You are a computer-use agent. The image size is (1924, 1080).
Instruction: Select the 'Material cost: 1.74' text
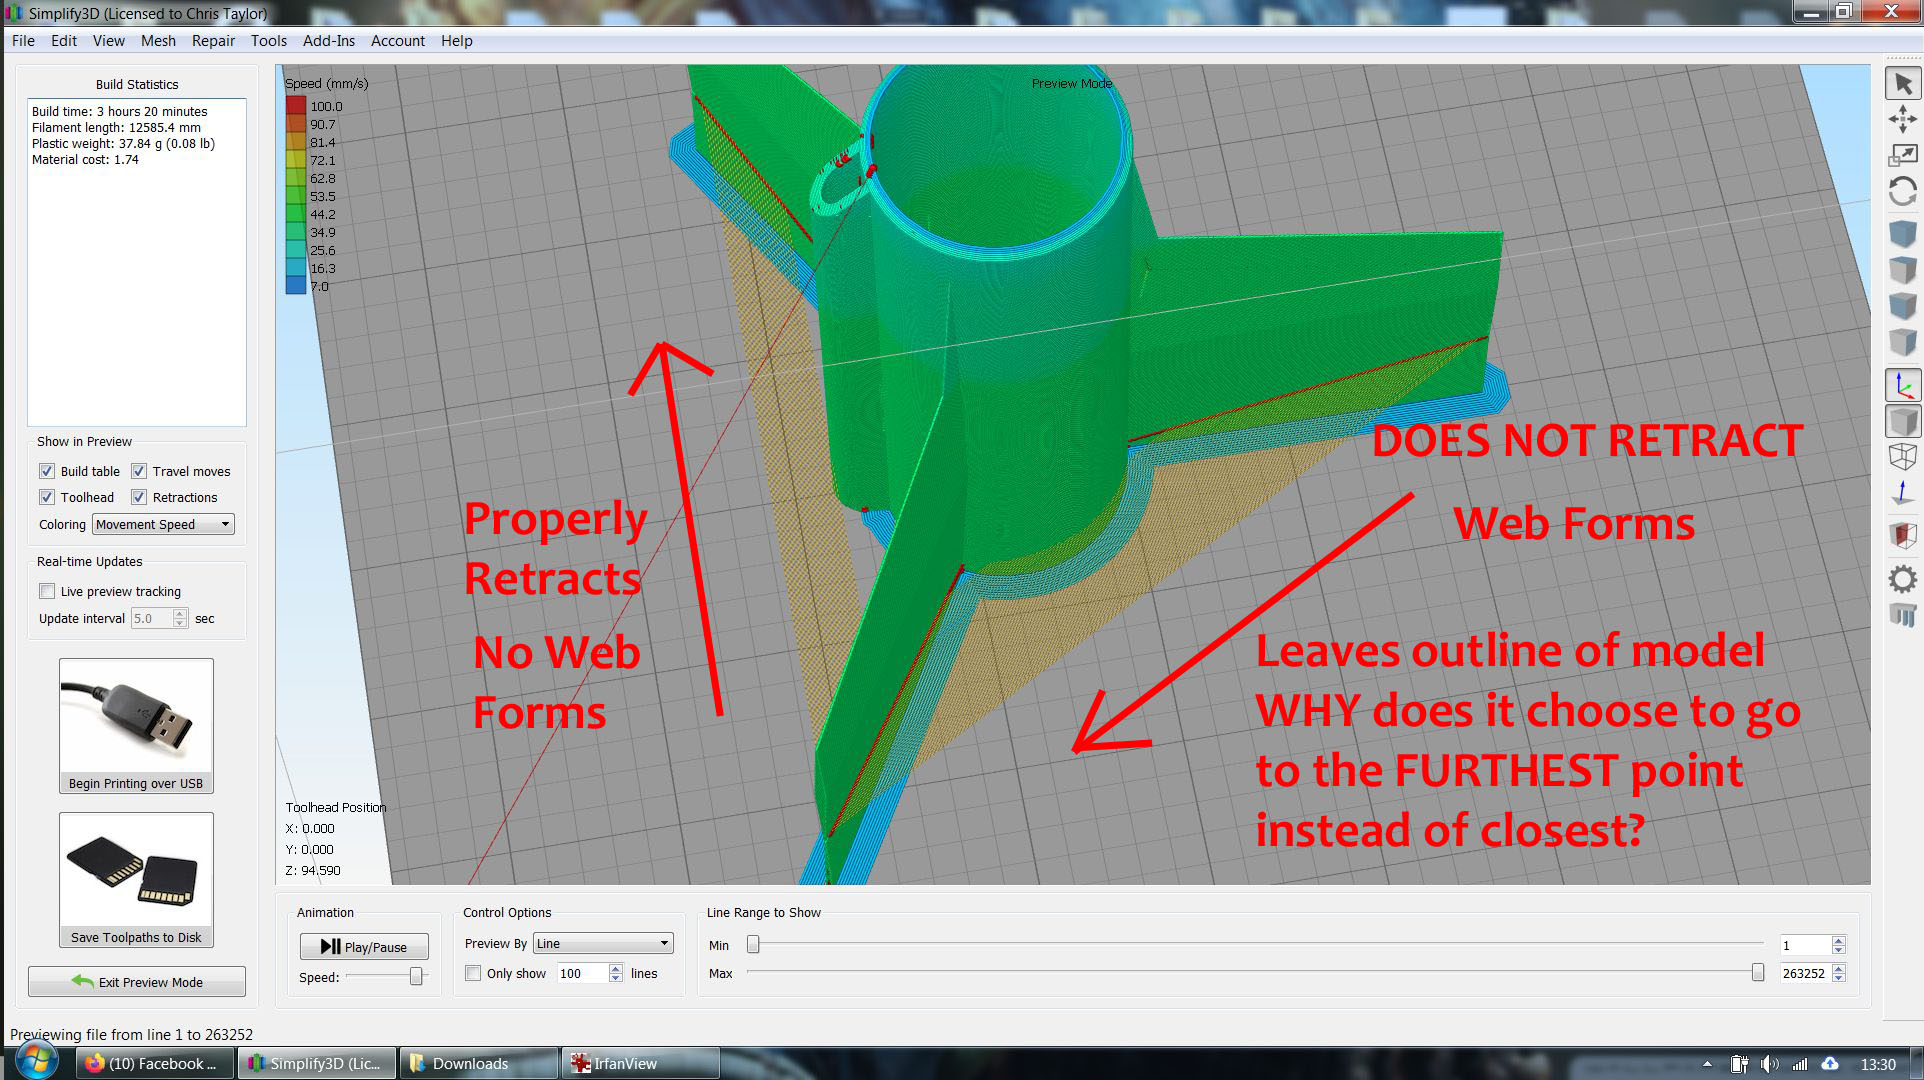85,159
